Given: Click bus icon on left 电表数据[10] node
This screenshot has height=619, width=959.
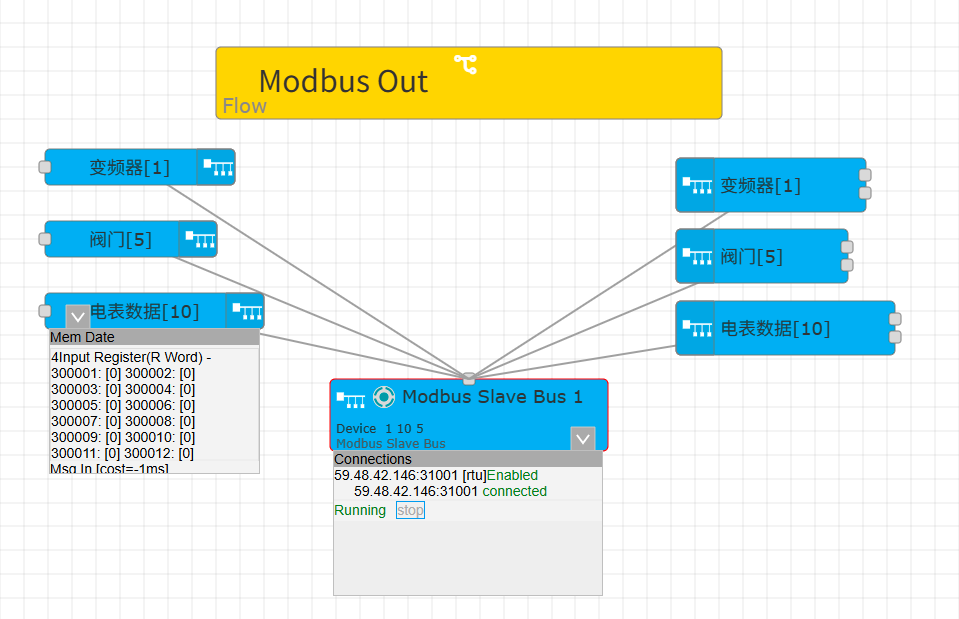Looking at the screenshot, I should pyautogui.click(x=247, y=311).
